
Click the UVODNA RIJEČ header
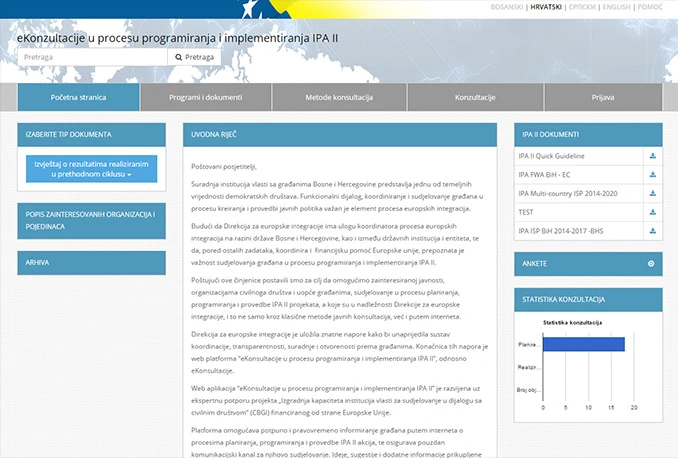pyautogui.click(x=340, y=135)
